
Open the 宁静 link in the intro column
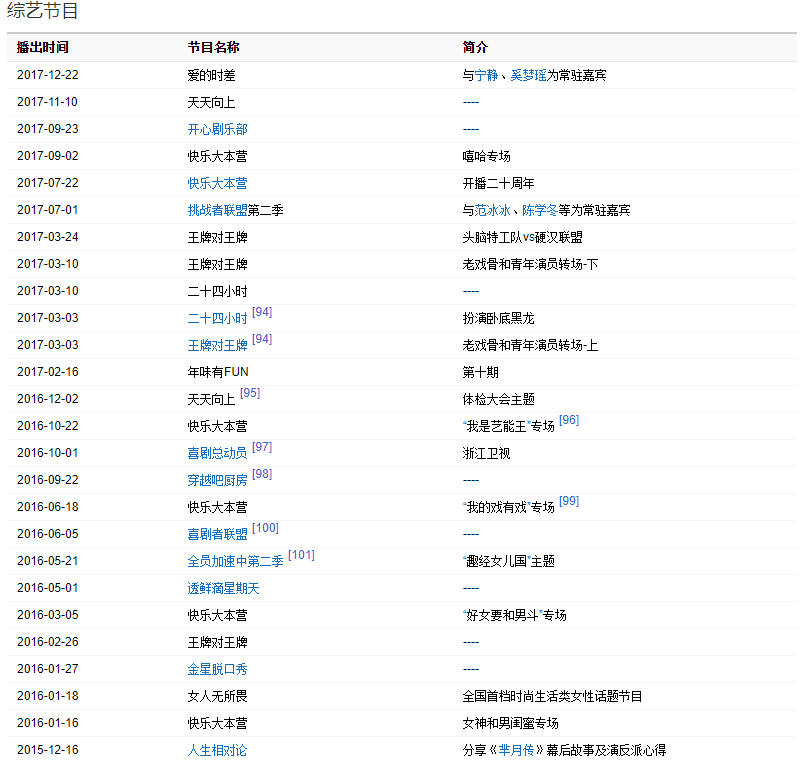486,75
